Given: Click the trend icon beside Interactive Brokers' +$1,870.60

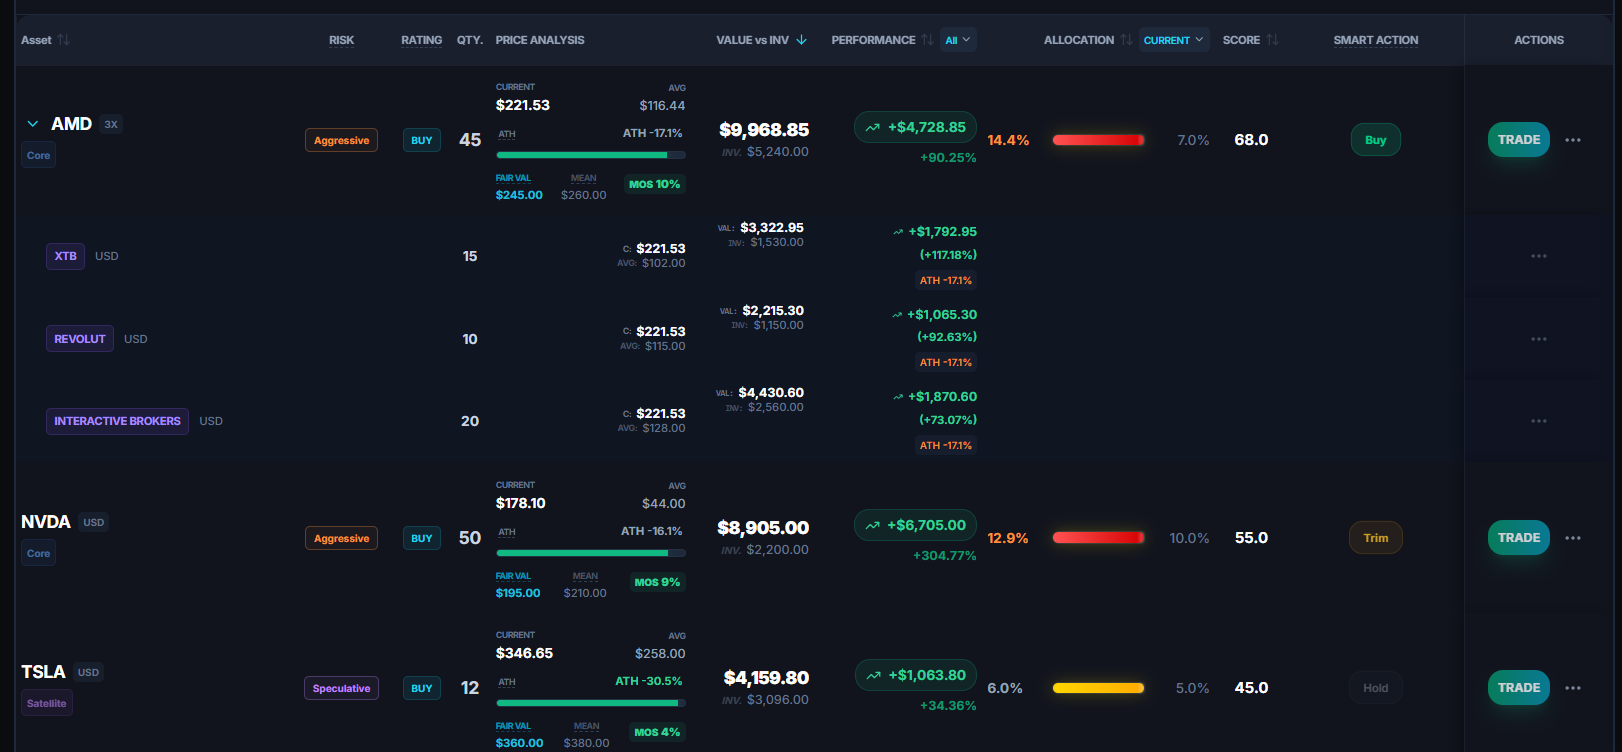Looking at the screenshot, I should pyautogui.click(x=898, y=397).
